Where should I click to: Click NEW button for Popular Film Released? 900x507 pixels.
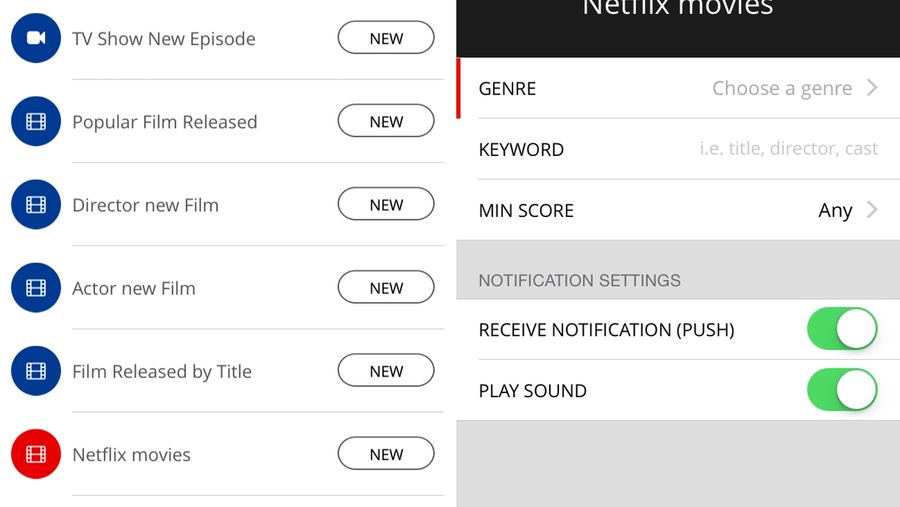(x=386, y=121)
